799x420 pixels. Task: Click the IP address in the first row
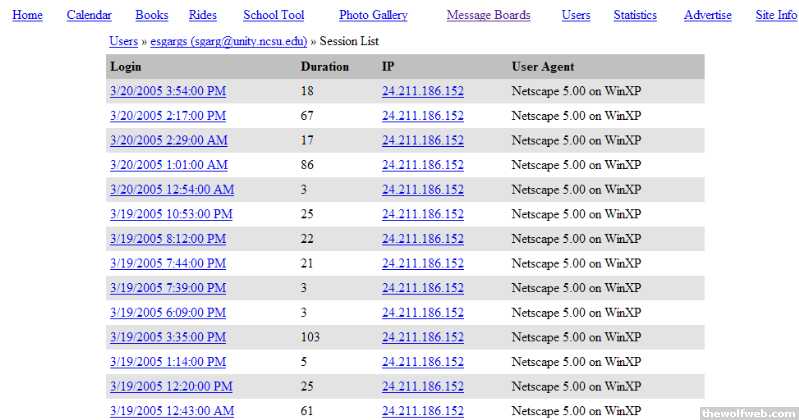(x=422, y=90)
